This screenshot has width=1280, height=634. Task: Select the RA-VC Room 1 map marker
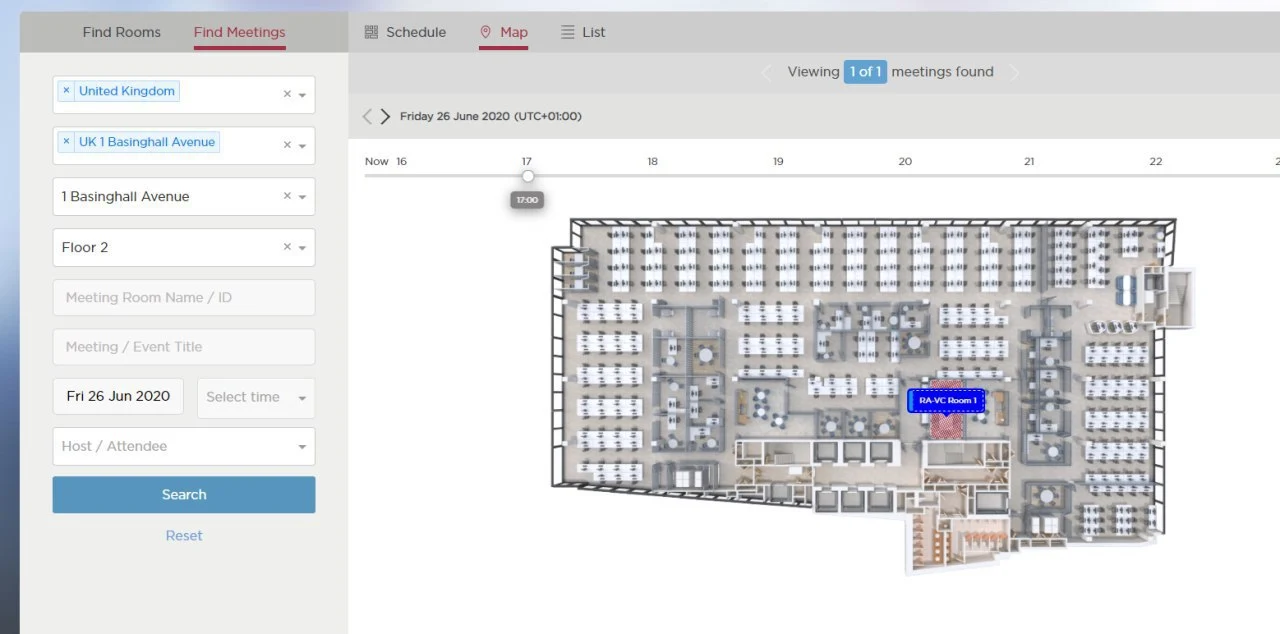(946, 401)
